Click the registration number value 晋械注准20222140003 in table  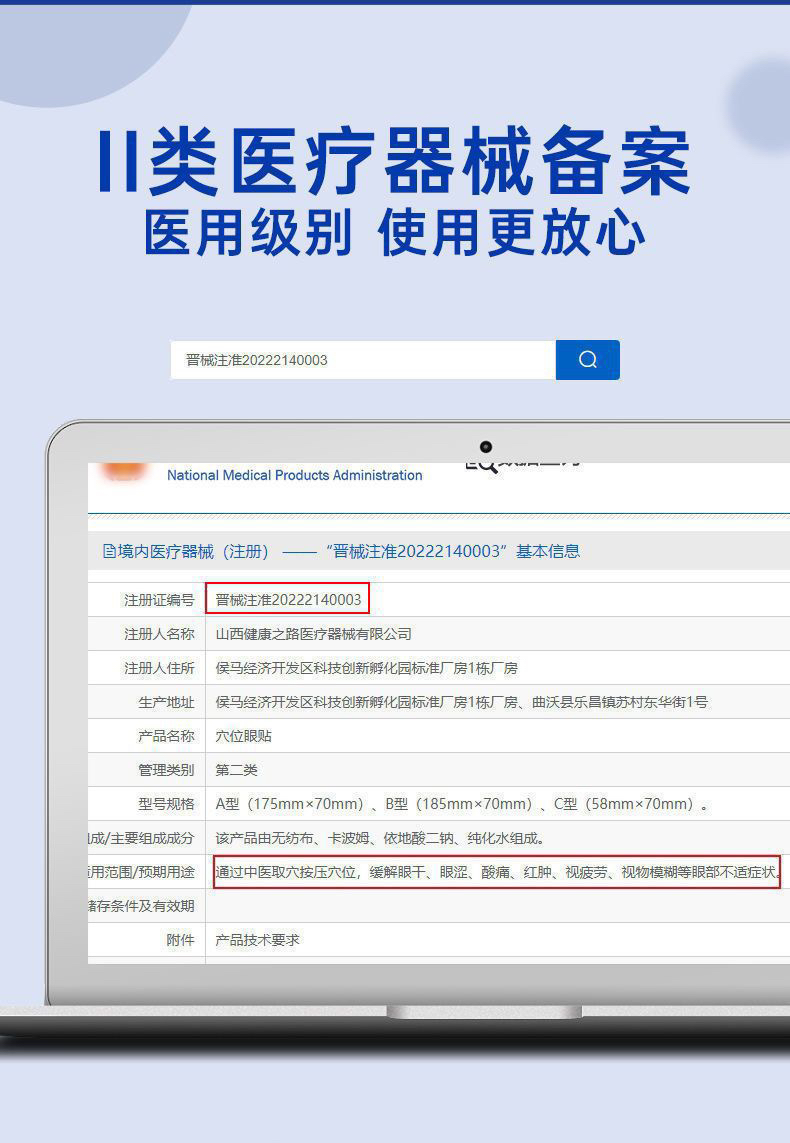coord(288,599)
